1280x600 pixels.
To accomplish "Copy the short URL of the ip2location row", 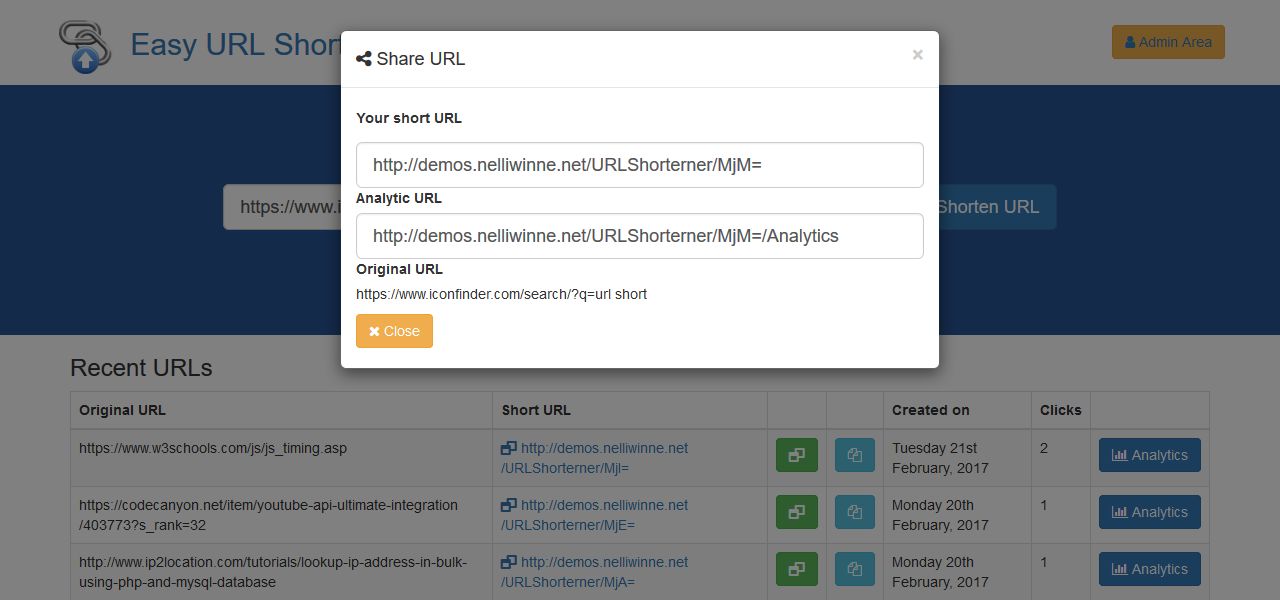I will click(x=854, y=569).
